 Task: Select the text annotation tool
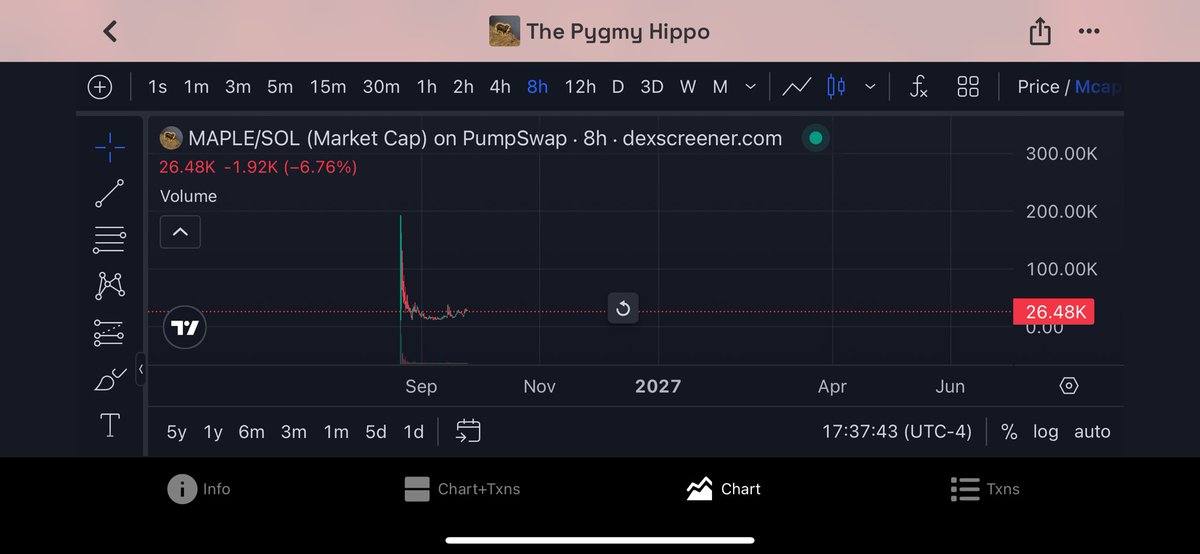(110, 425)
